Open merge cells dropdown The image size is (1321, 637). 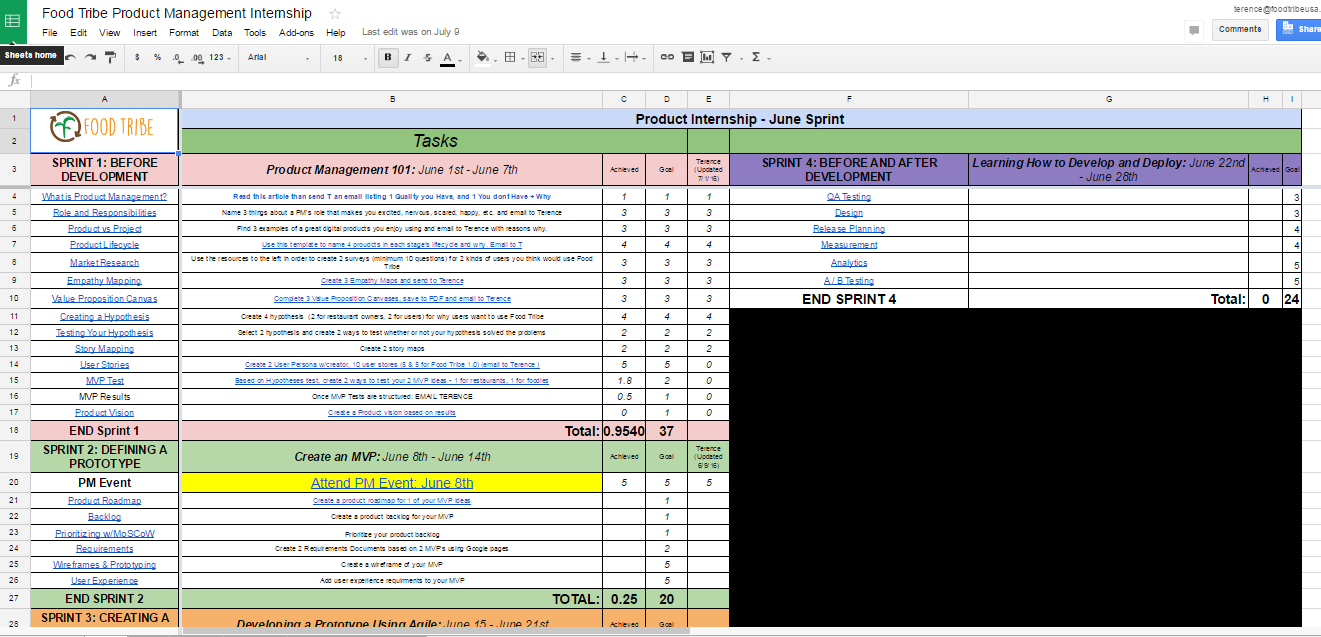click(x=540, y=58)
